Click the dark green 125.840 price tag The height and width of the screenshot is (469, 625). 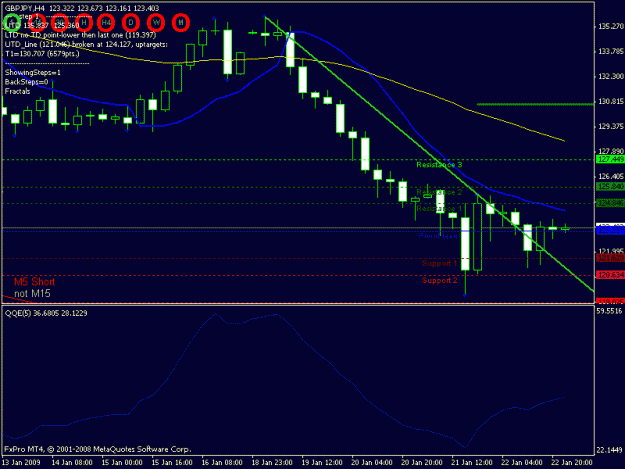pyautogui.click(x=610, y=186)
